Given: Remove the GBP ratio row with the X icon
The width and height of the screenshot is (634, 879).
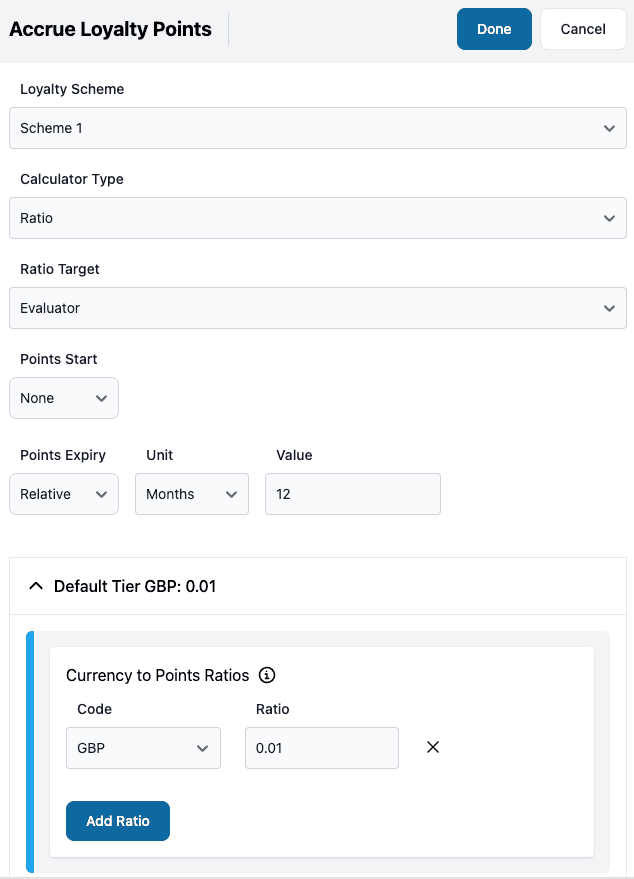Looking at the screenshot, I should click(432, 747).
